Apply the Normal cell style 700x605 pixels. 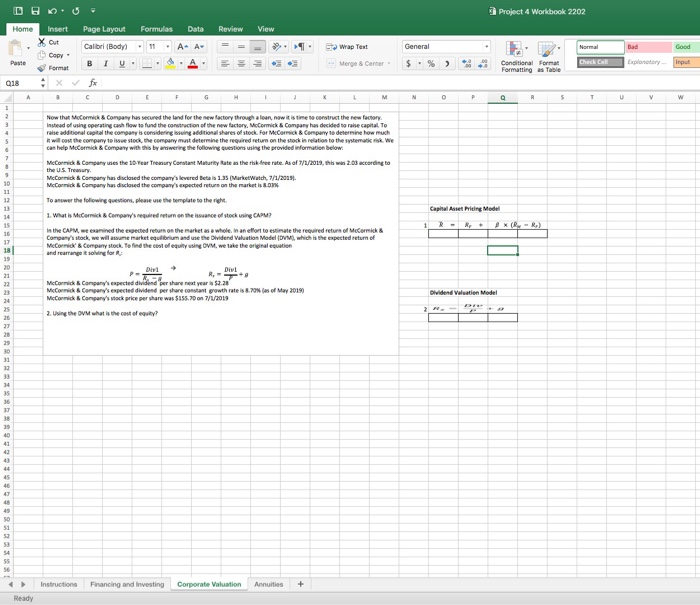pos(600,47)
